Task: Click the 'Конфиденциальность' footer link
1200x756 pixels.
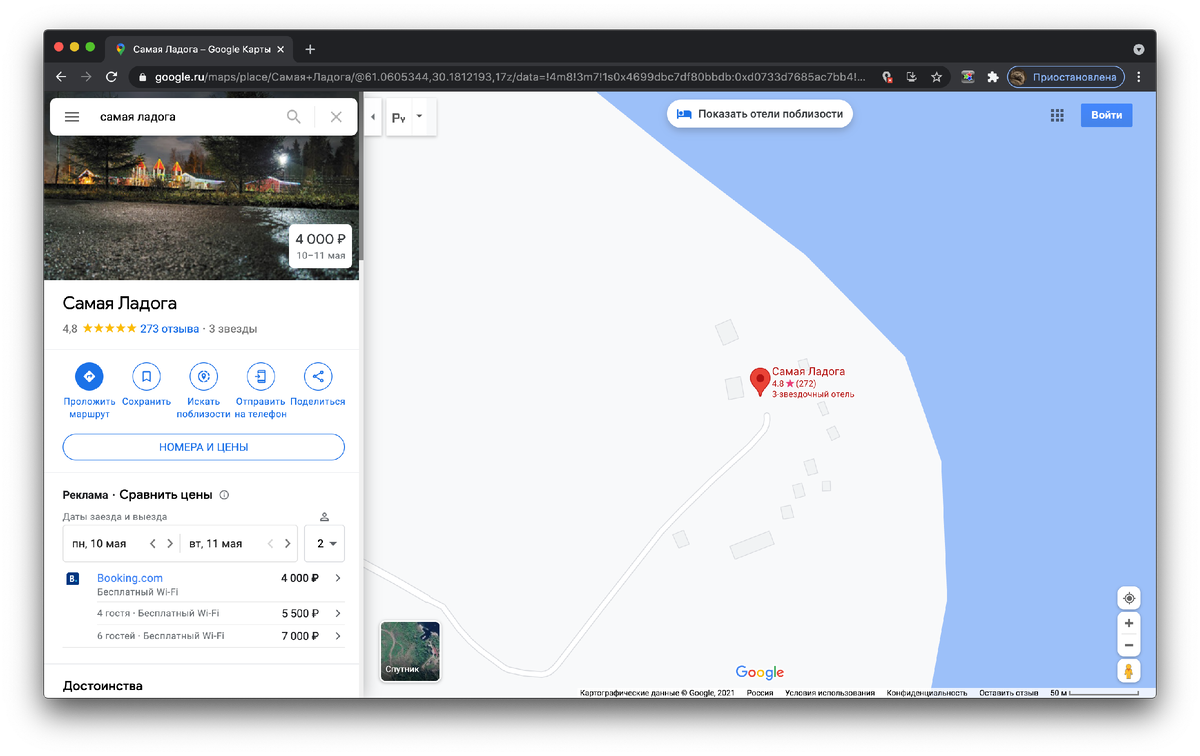Action: coord(927,692)
